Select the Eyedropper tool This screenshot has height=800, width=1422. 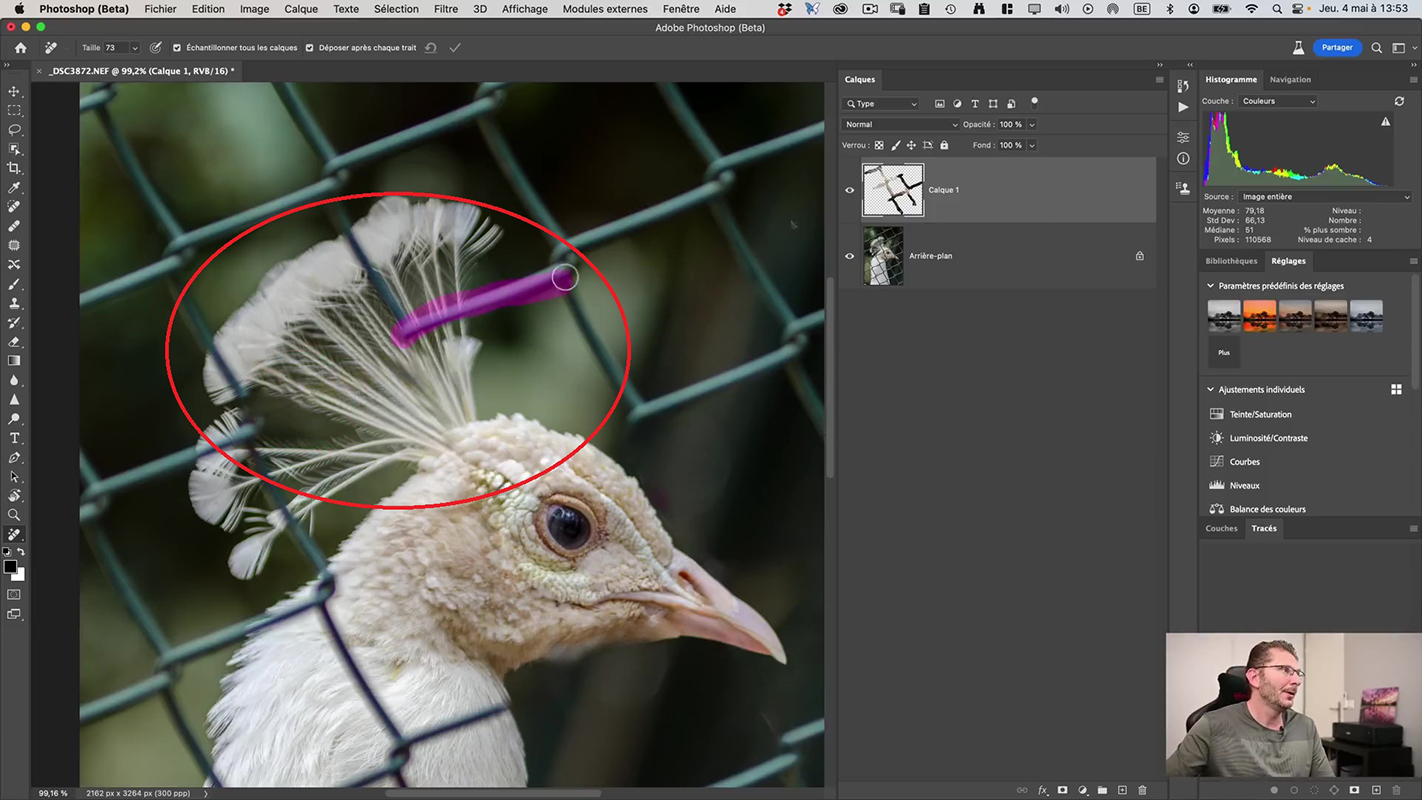(14, 188)
